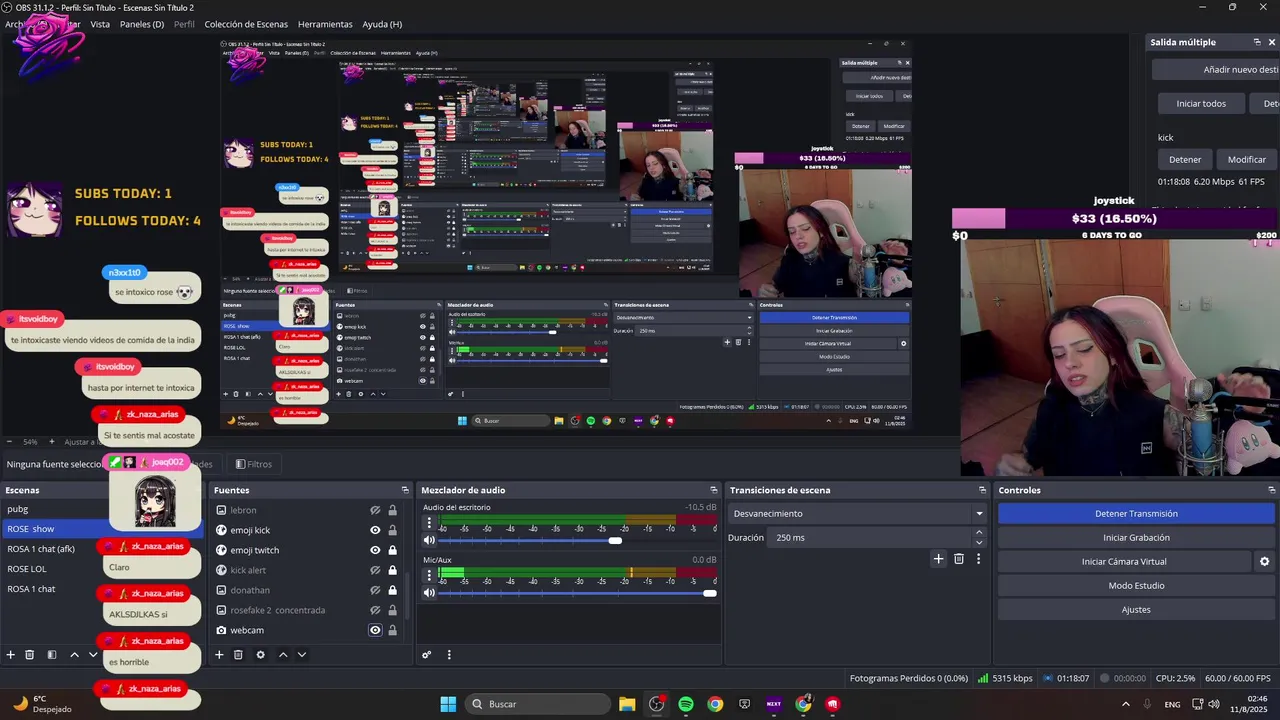1280x720 pixels.
Task: Open Herramientas menu
Action: 325,24
